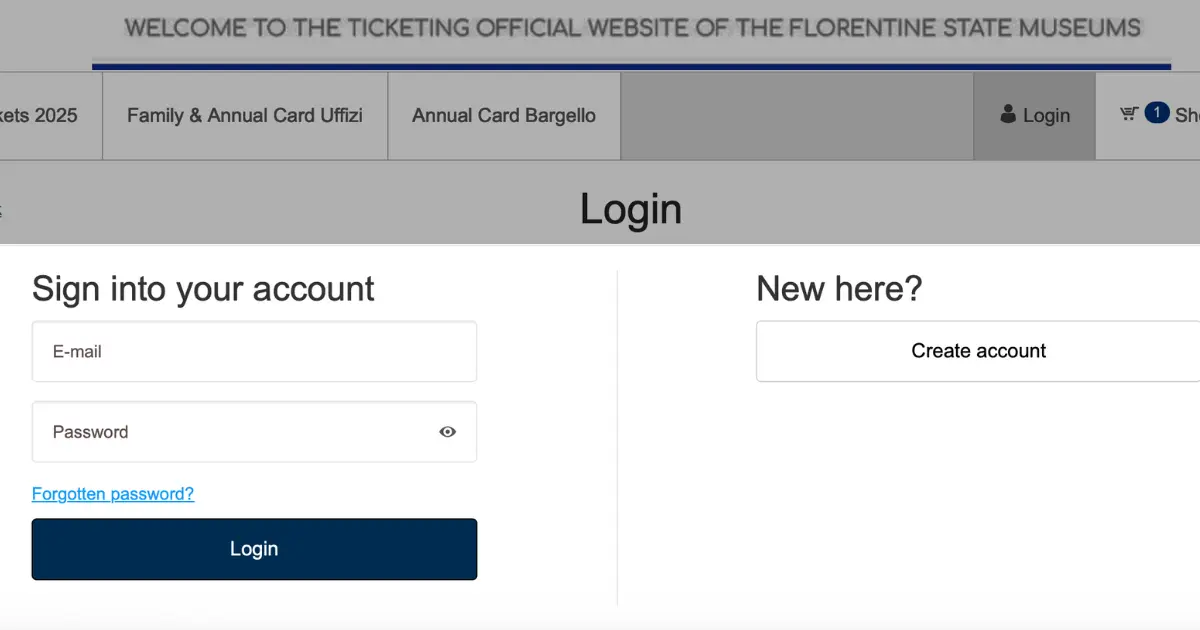Click the blue underline beneath welcome banner
Image resolution: width=1200 pixels, height=630 pixels.
click(631, 67)
